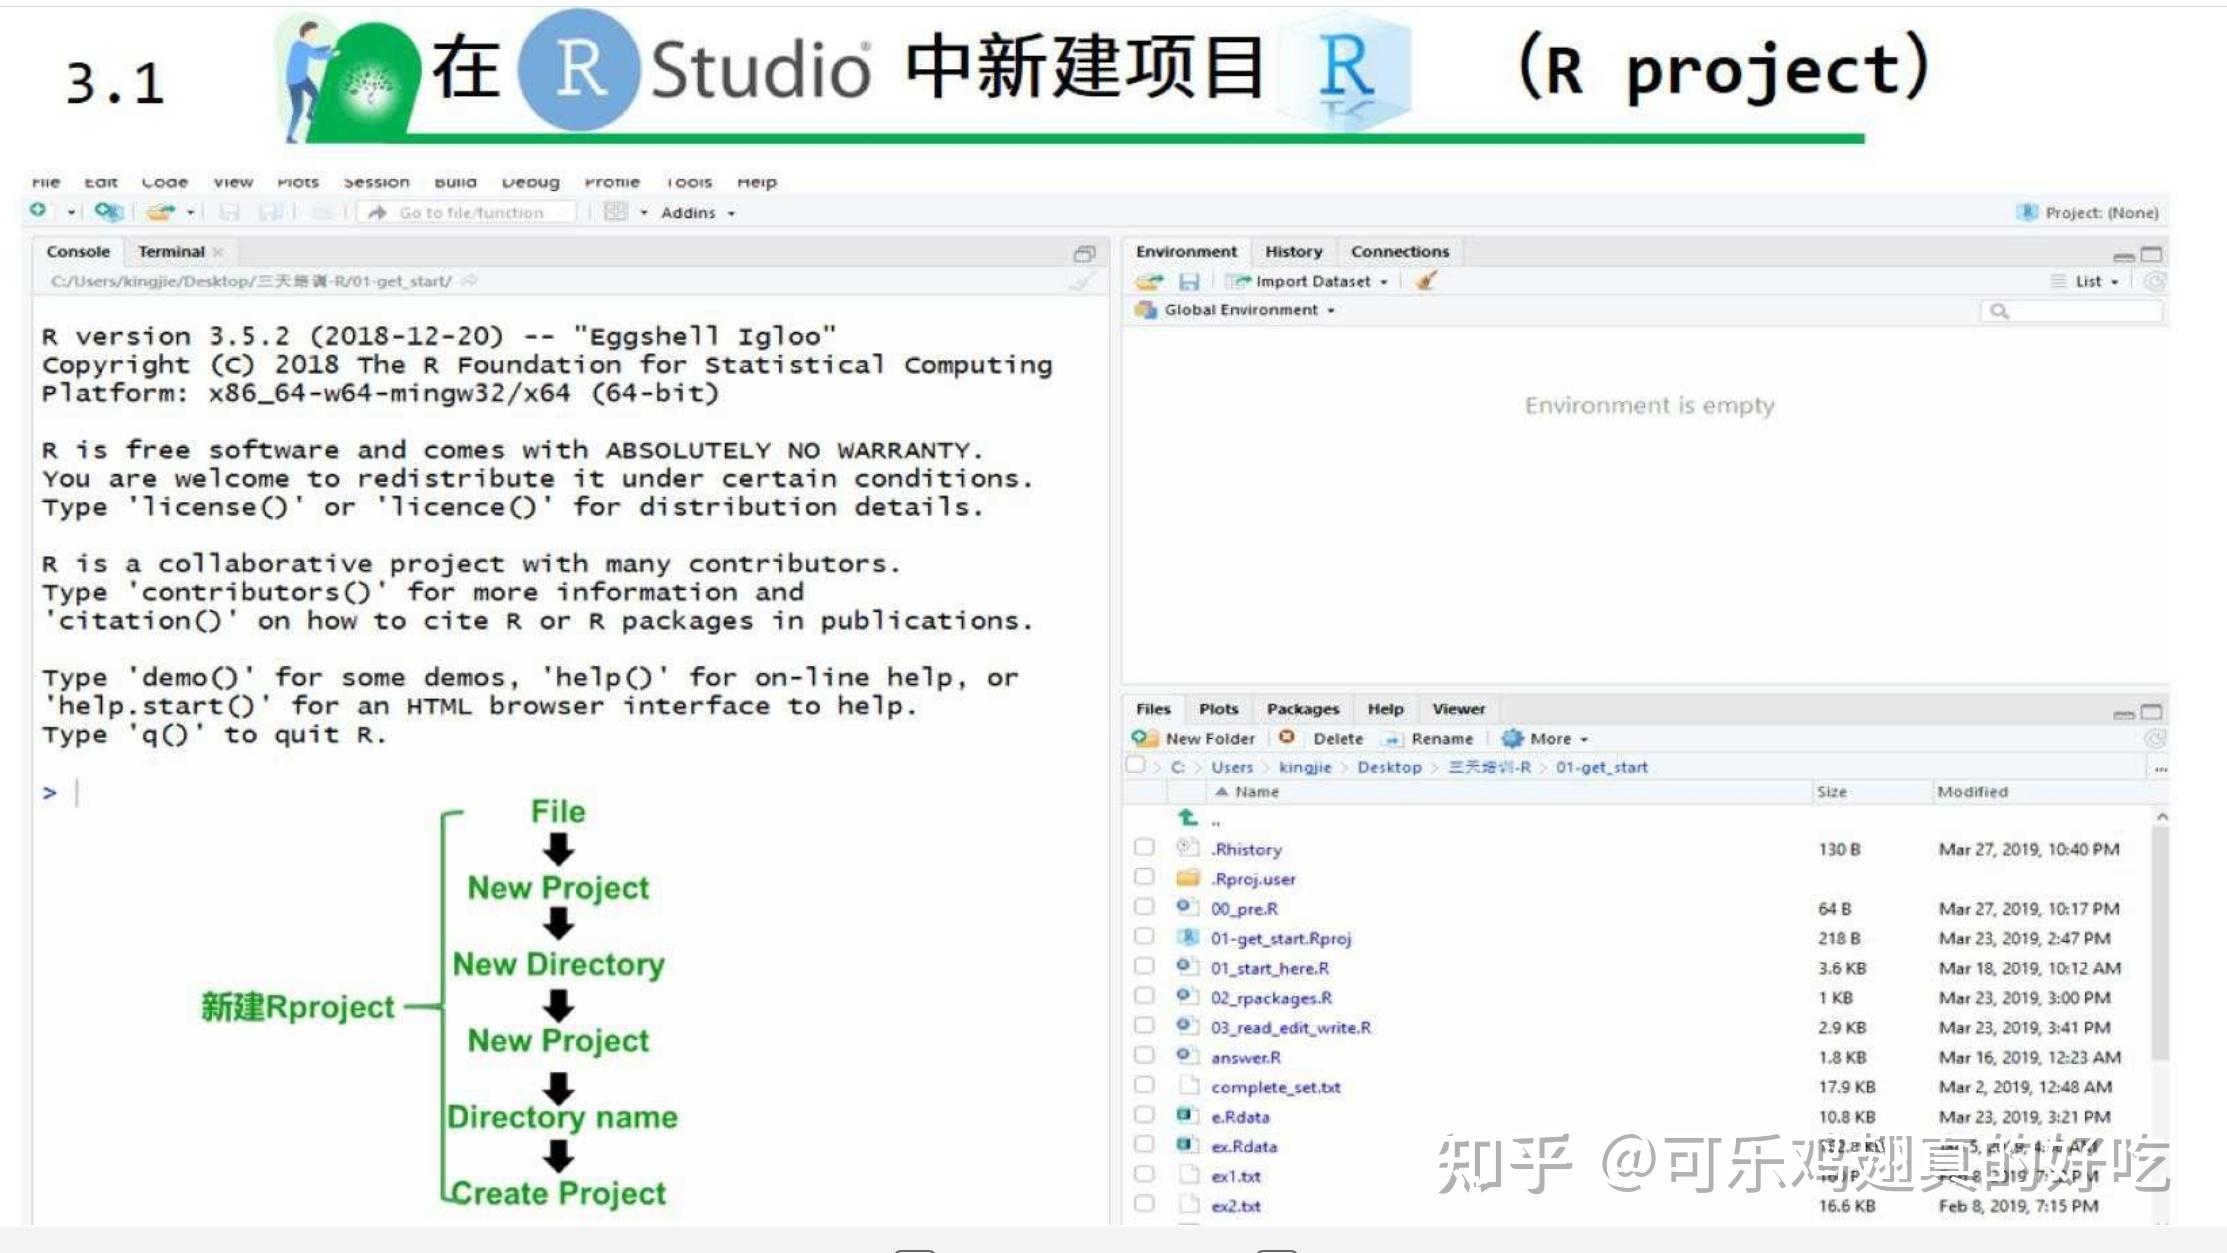Click the Rename file icon
The height and width of the screenshot is (1253, 2227).
[1391, 739]
